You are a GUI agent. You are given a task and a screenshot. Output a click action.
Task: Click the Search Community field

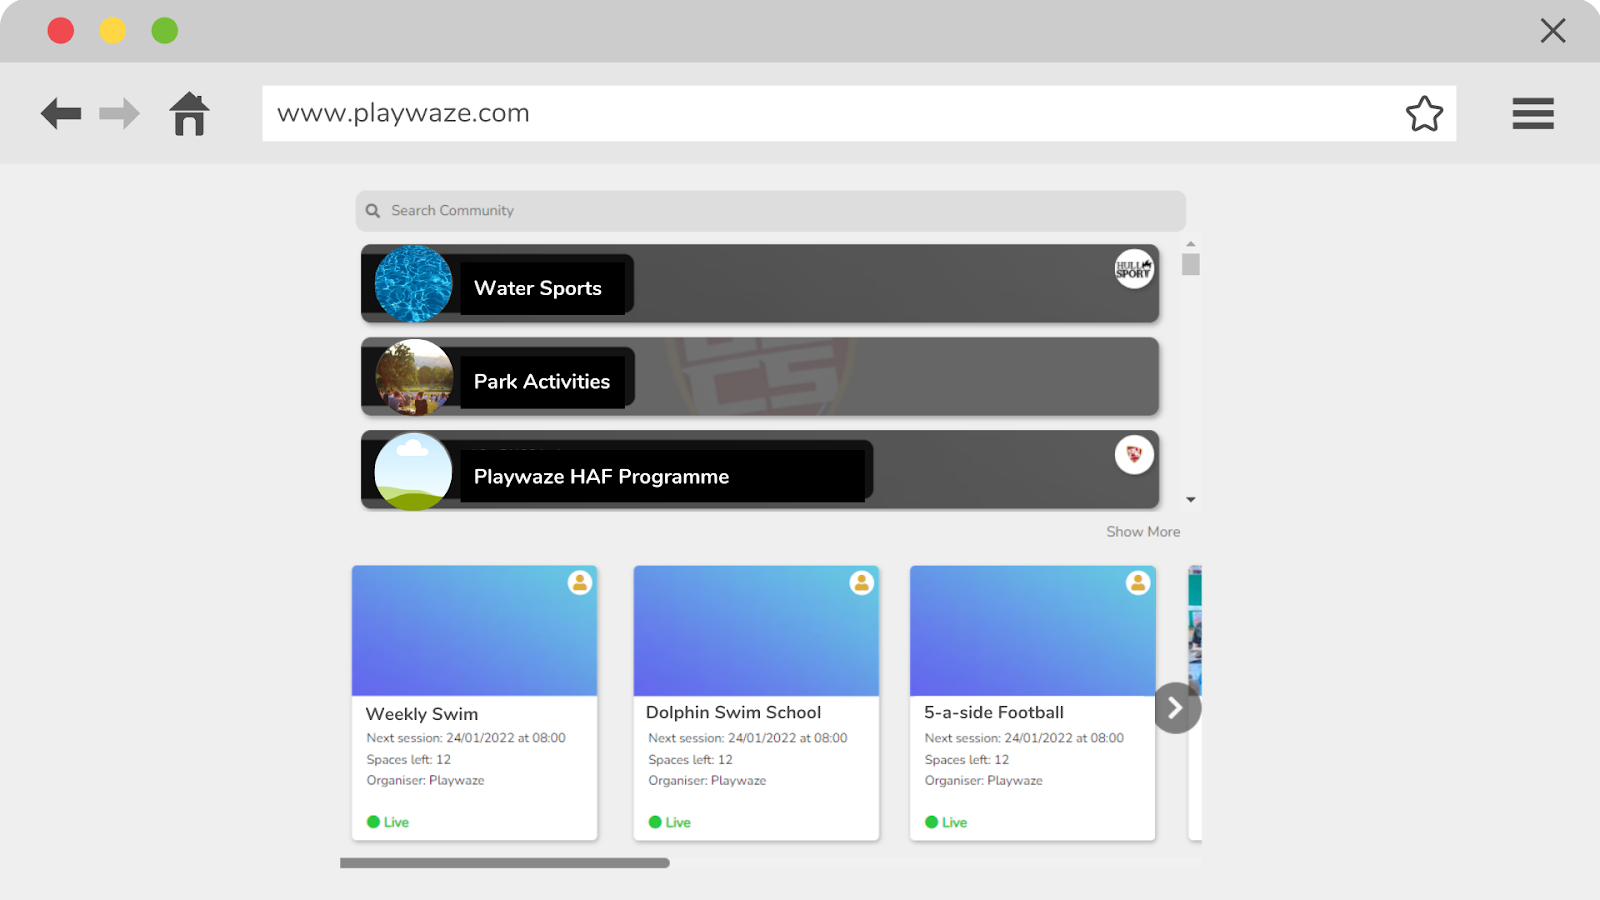(x=771, y=211)
